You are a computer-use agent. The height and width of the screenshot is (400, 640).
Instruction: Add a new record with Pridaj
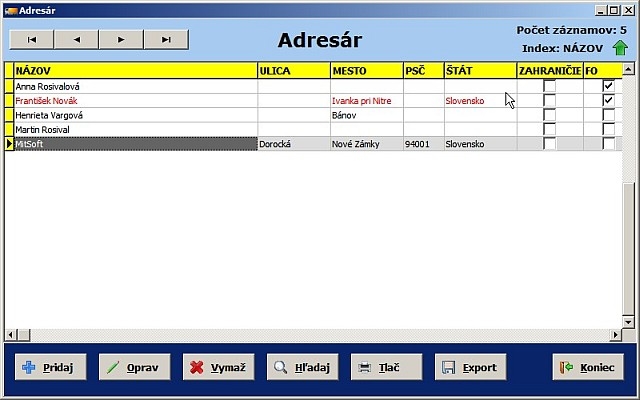pos(51,367)
